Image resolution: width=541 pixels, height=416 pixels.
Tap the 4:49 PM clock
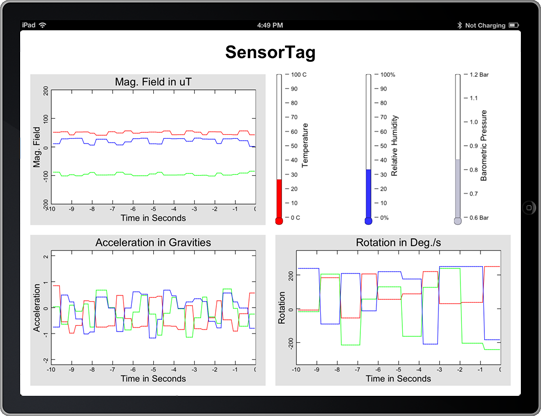pyautogui.click(x=270, y=25)
